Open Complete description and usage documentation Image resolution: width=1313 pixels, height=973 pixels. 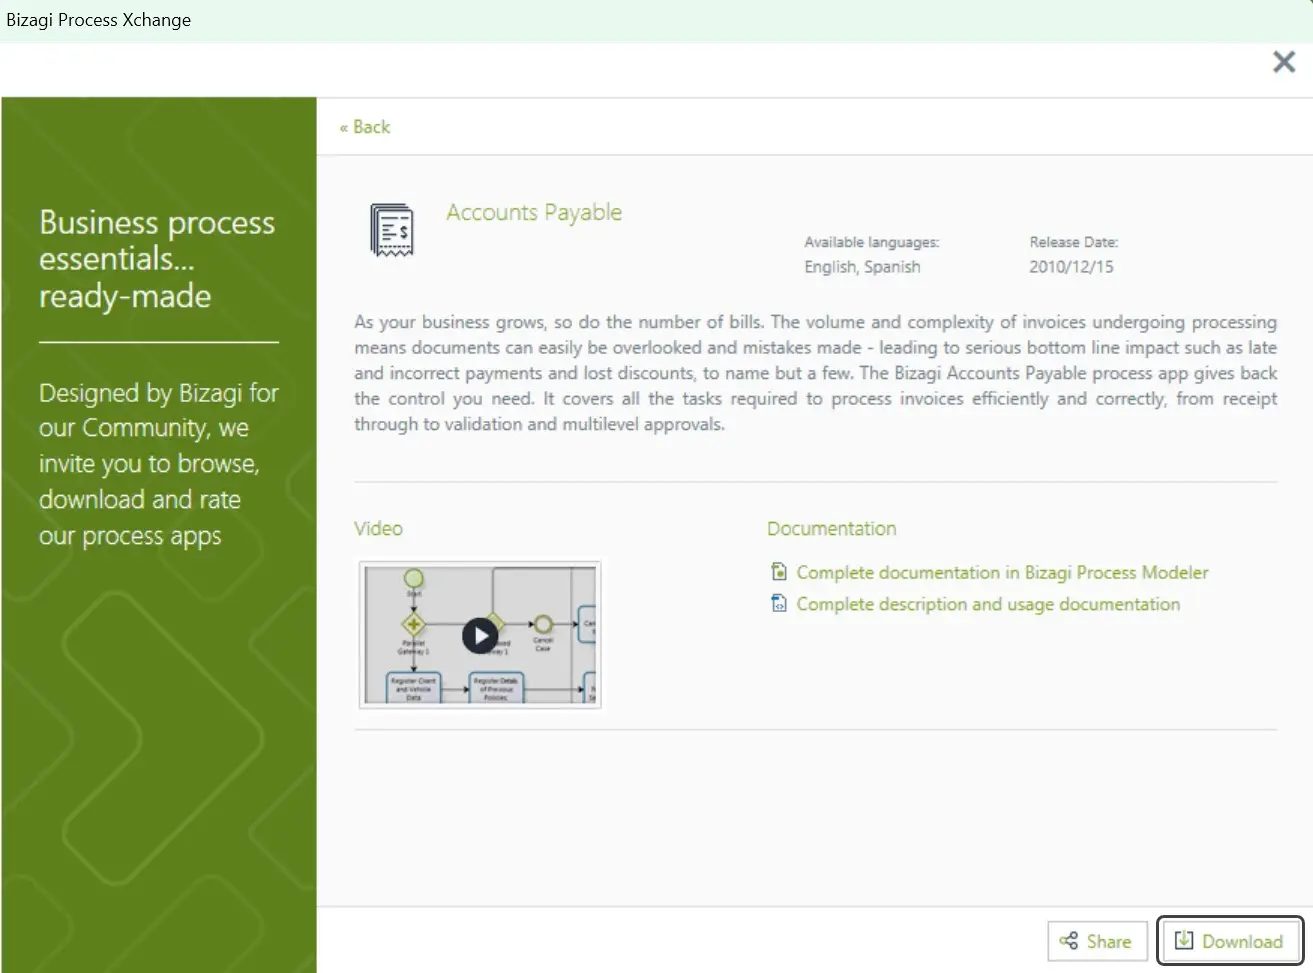coord(988,604)
